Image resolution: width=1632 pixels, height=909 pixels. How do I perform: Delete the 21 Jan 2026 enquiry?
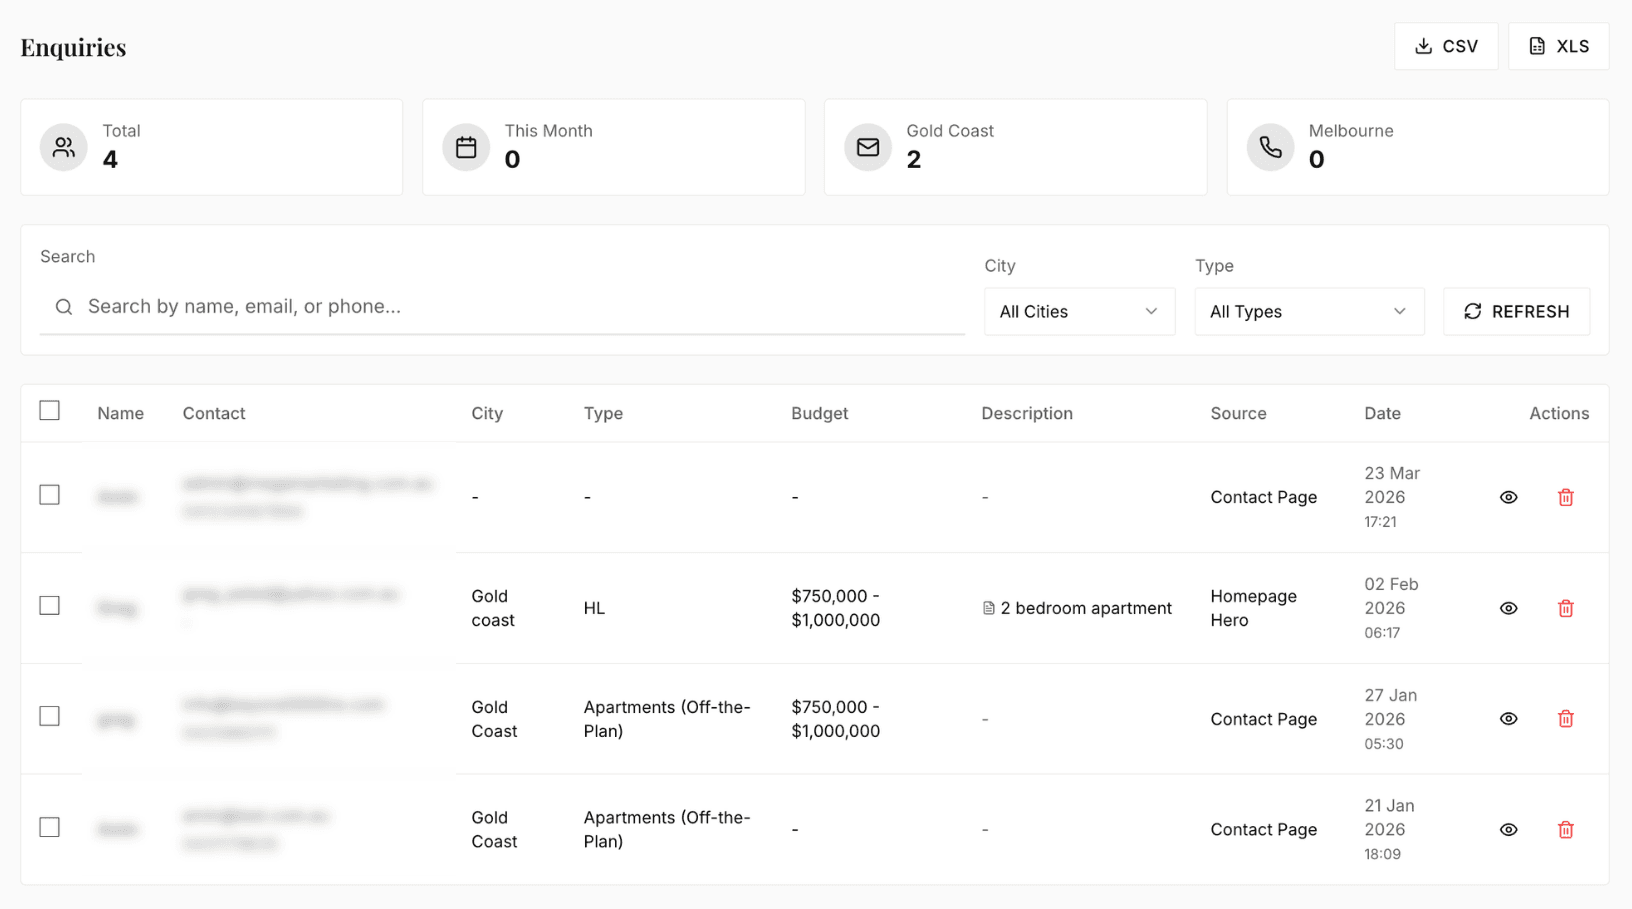(1566, 829)
